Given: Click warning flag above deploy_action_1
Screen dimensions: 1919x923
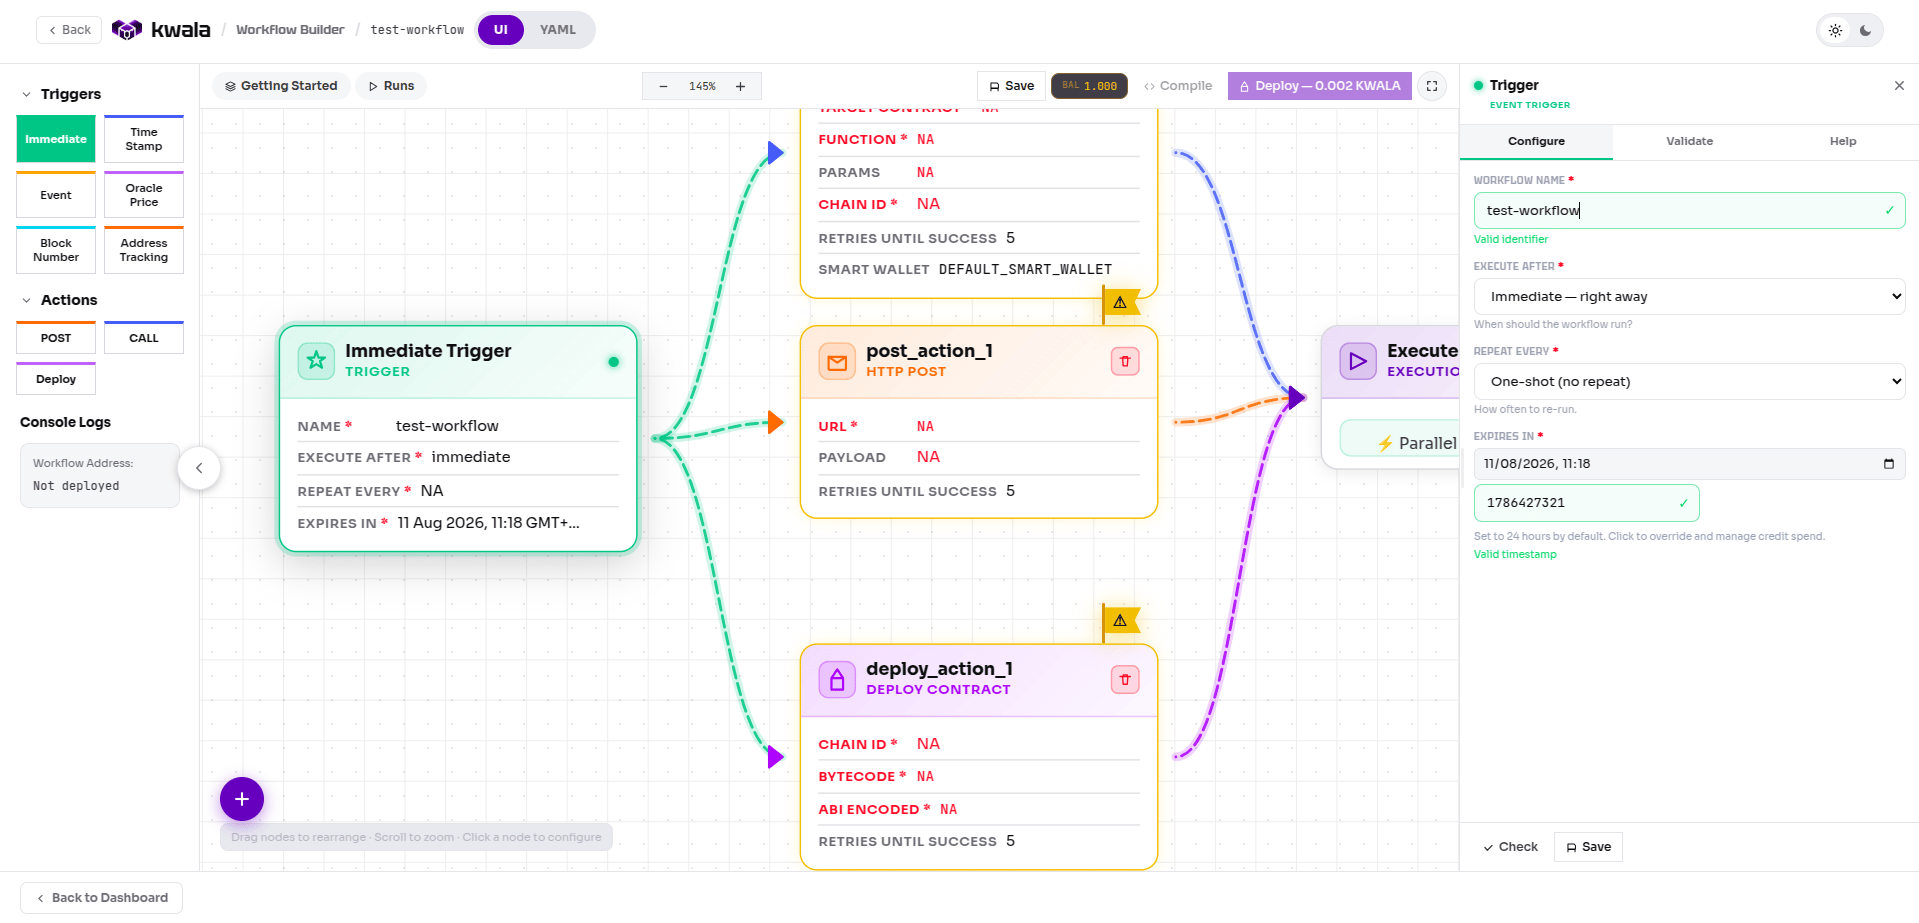Looking at the screenshot, I should click(1120, 620).
